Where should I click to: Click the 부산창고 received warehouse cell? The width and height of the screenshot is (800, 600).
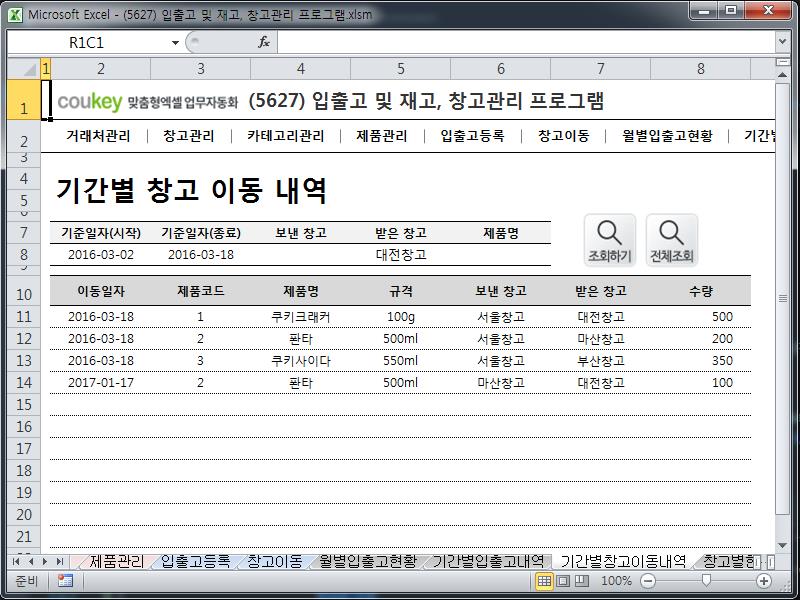[x=601, y=361]
